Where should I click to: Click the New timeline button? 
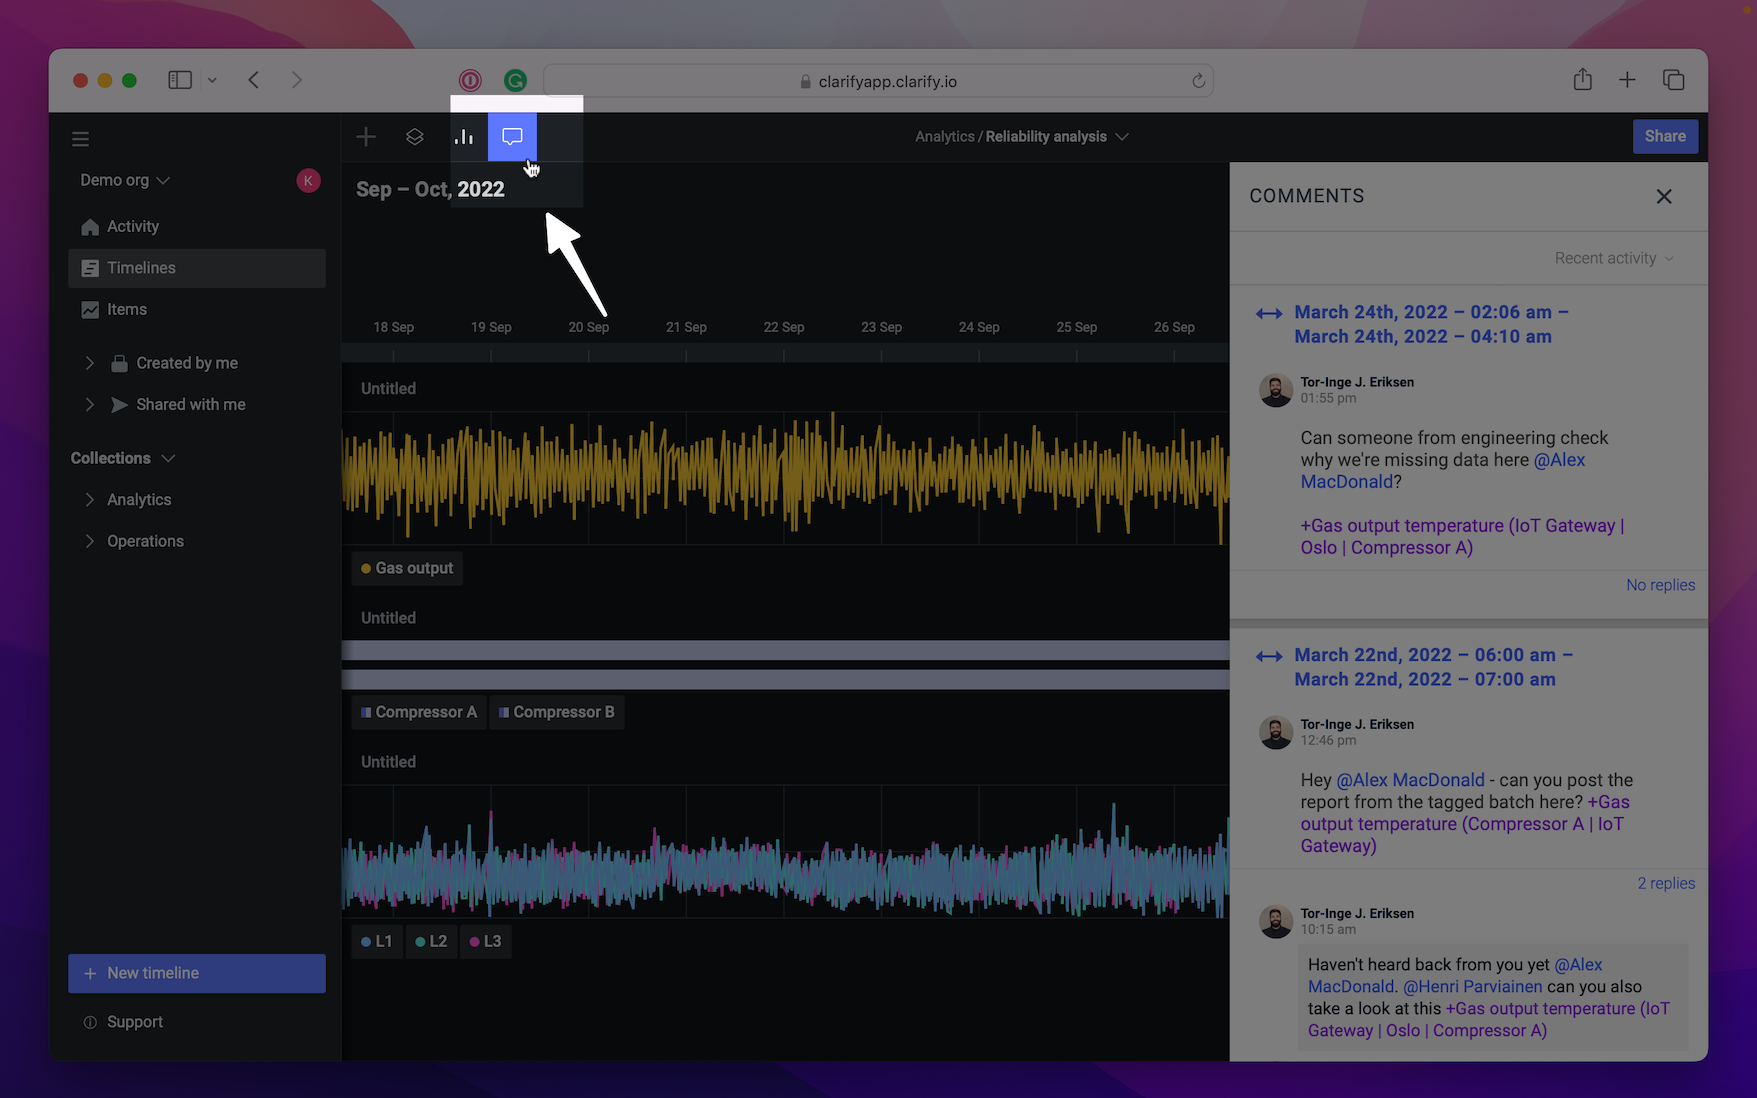(x=197, y=973)
